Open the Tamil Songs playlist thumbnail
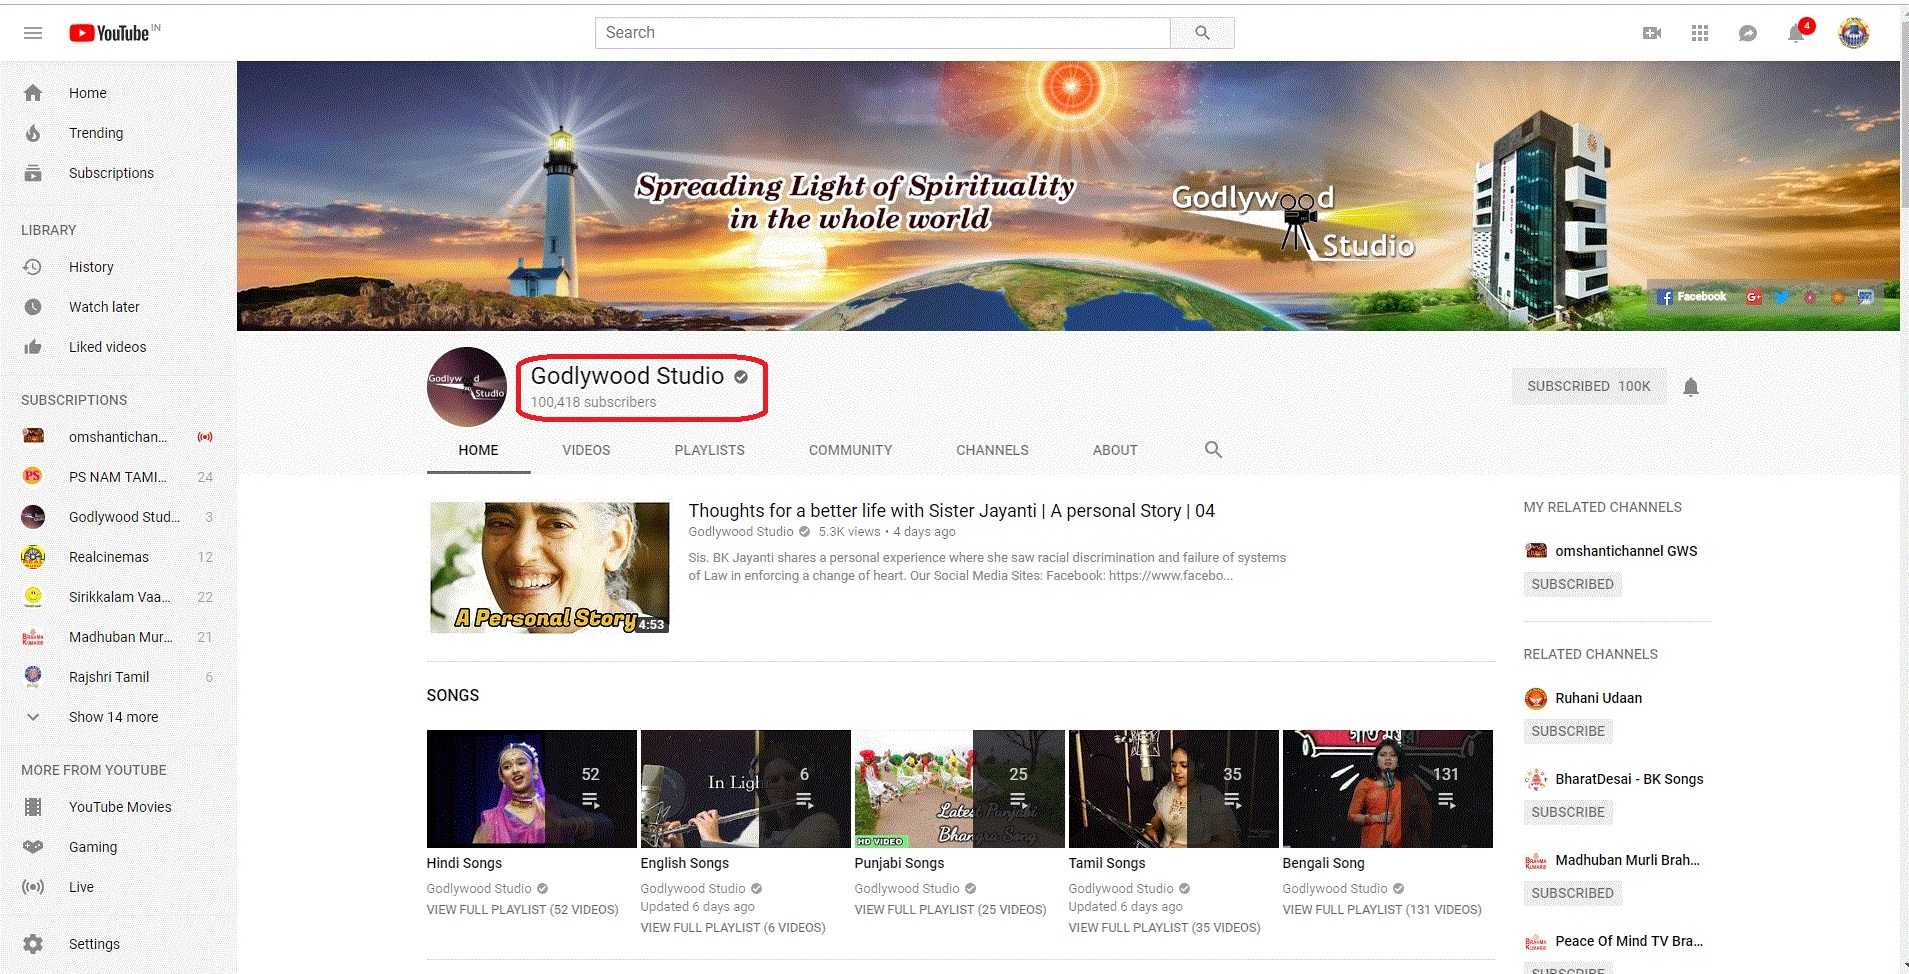1909x974 pixels. point(1173,789)
